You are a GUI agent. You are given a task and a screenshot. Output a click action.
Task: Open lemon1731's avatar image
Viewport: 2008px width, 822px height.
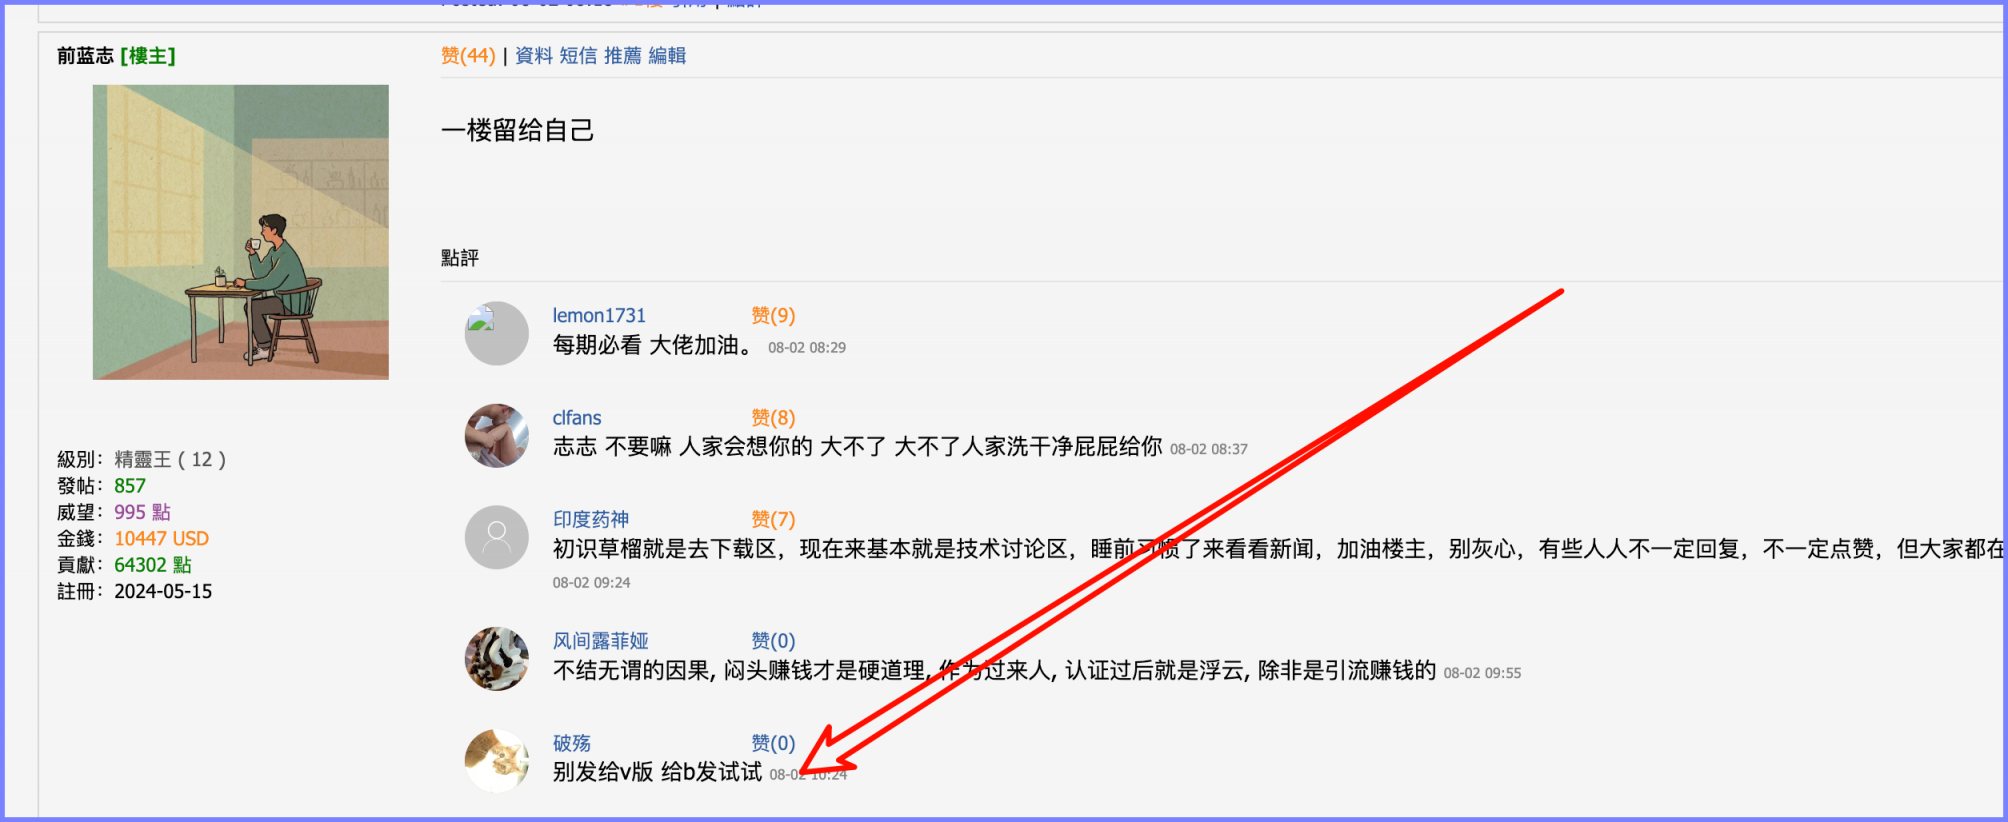(x=497, y=333)
